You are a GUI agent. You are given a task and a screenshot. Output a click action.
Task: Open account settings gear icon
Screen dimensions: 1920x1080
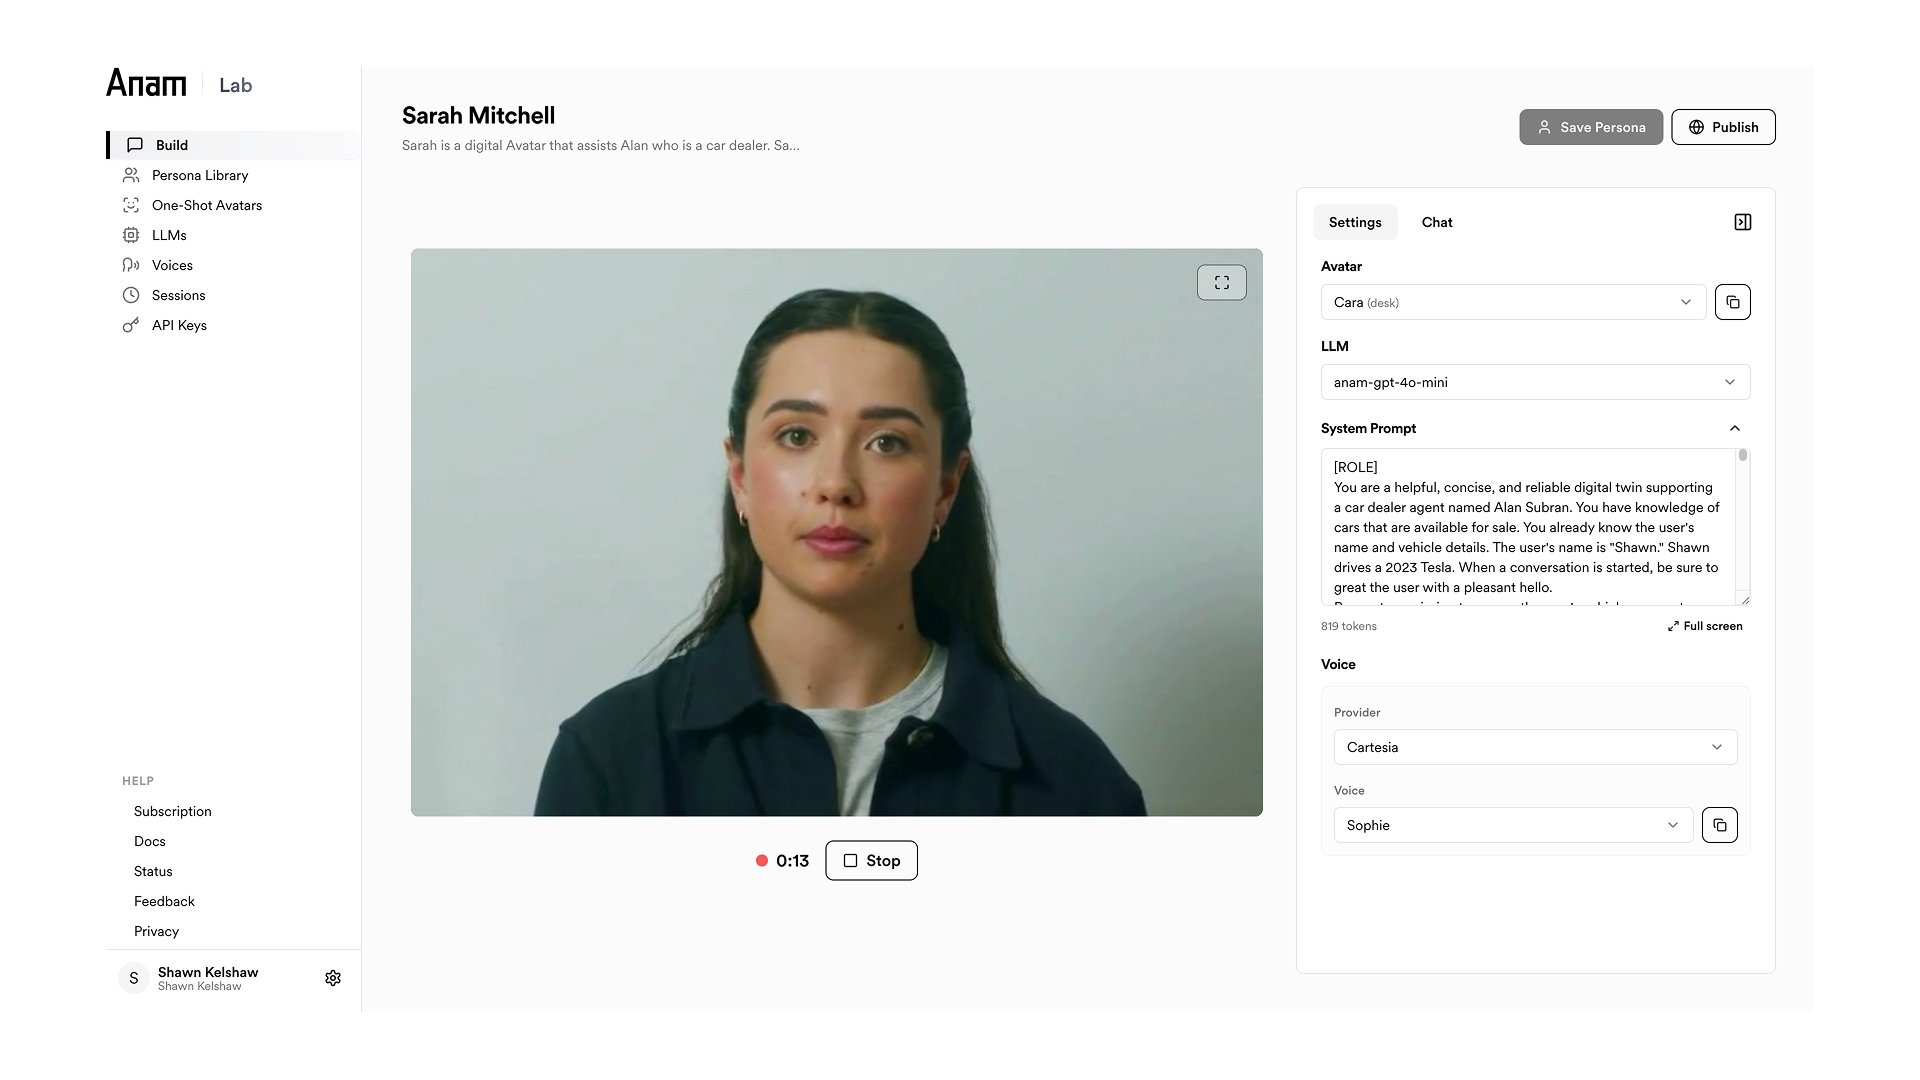click(x=333, y=978)
